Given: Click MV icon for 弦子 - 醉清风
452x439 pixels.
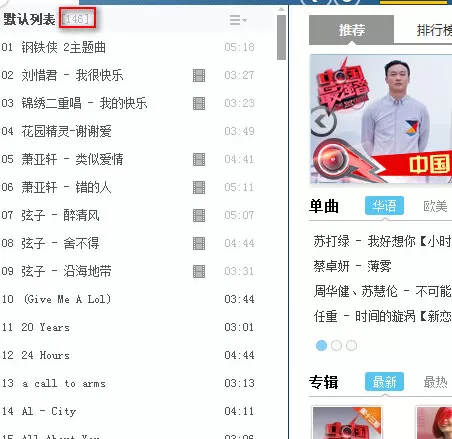Looking at the screenshot, I should tap(199, 215).
